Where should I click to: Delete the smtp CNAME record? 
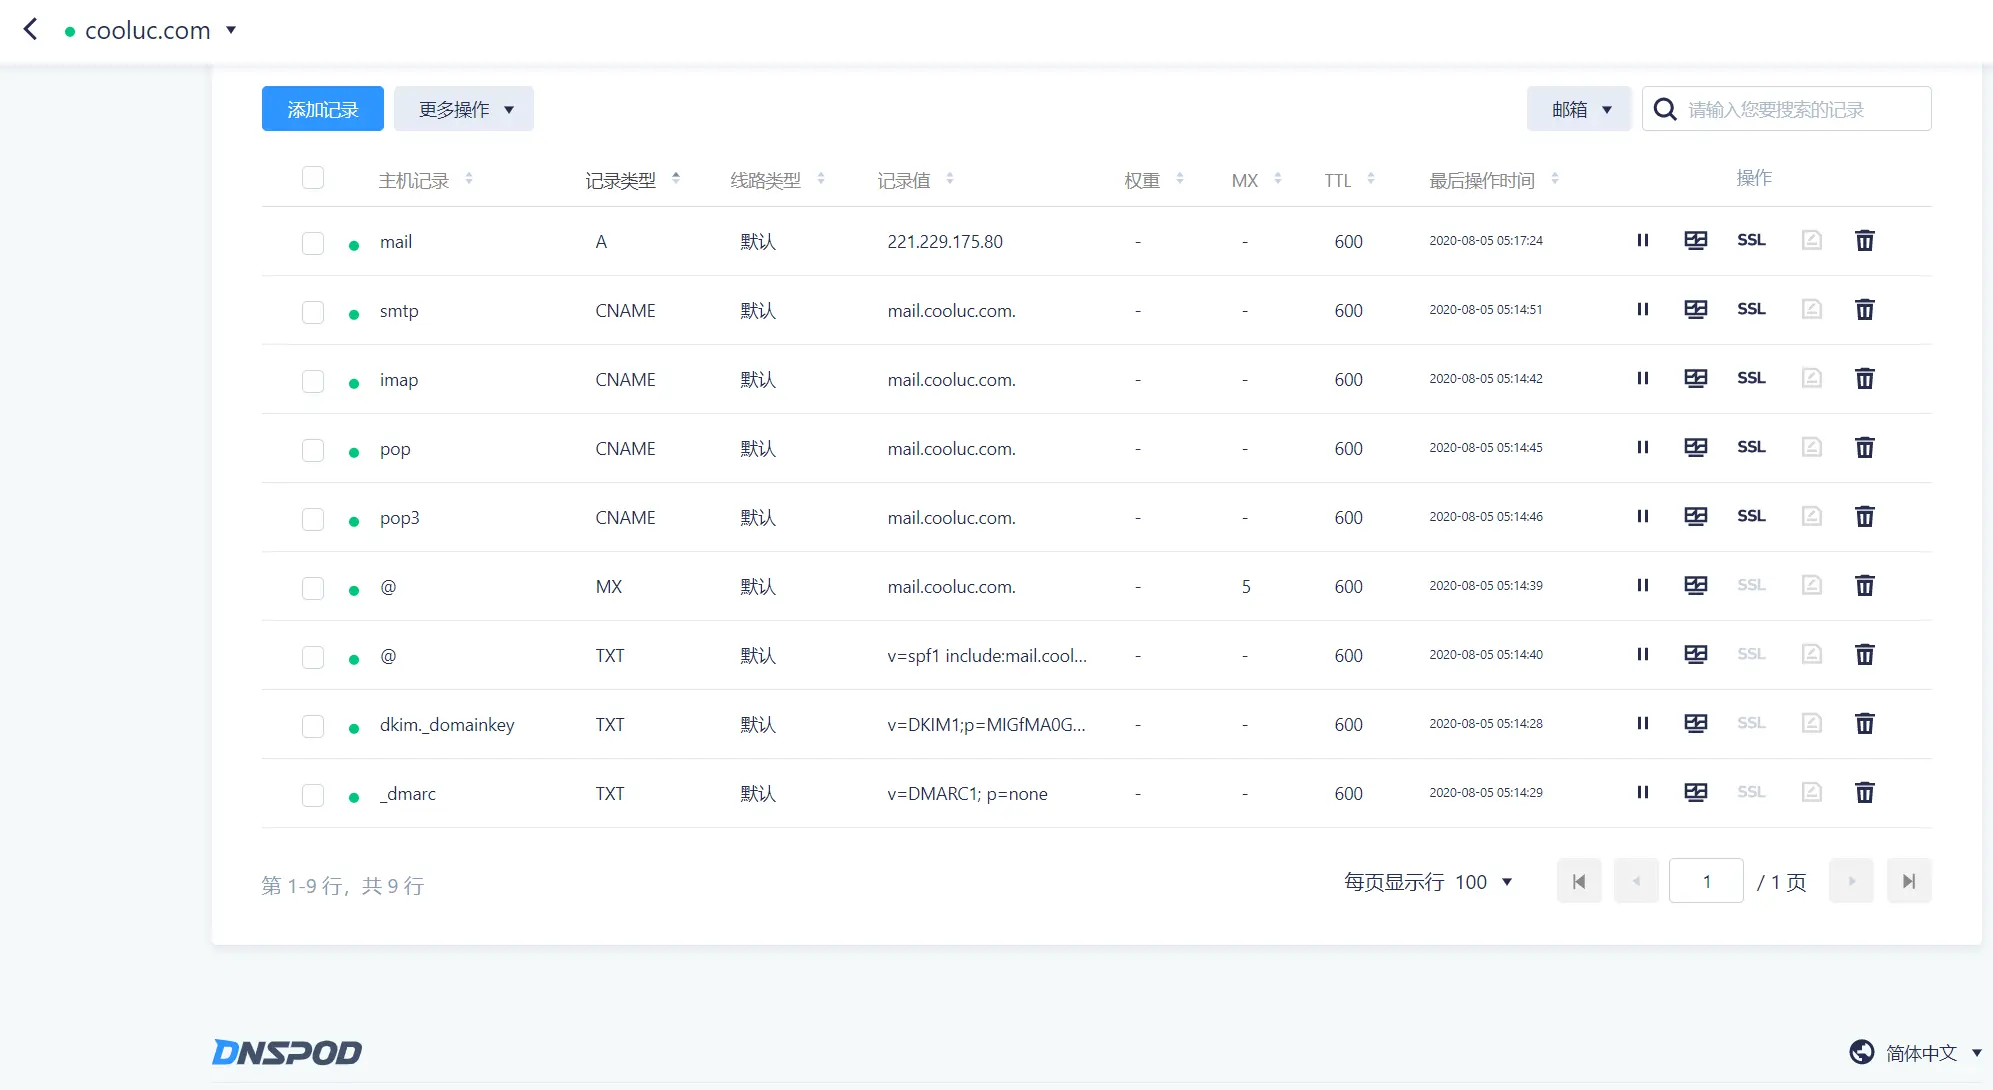(x=1865, y=309)
